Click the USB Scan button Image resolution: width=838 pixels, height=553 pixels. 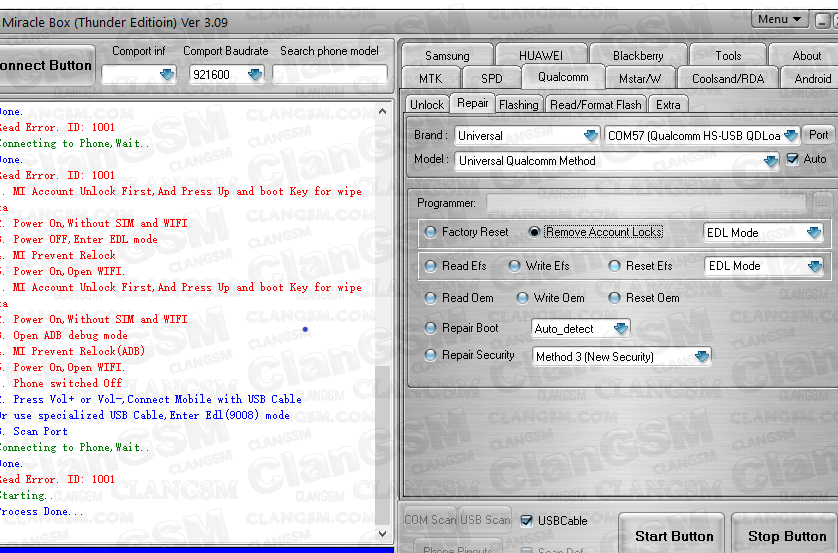point(485,519)
